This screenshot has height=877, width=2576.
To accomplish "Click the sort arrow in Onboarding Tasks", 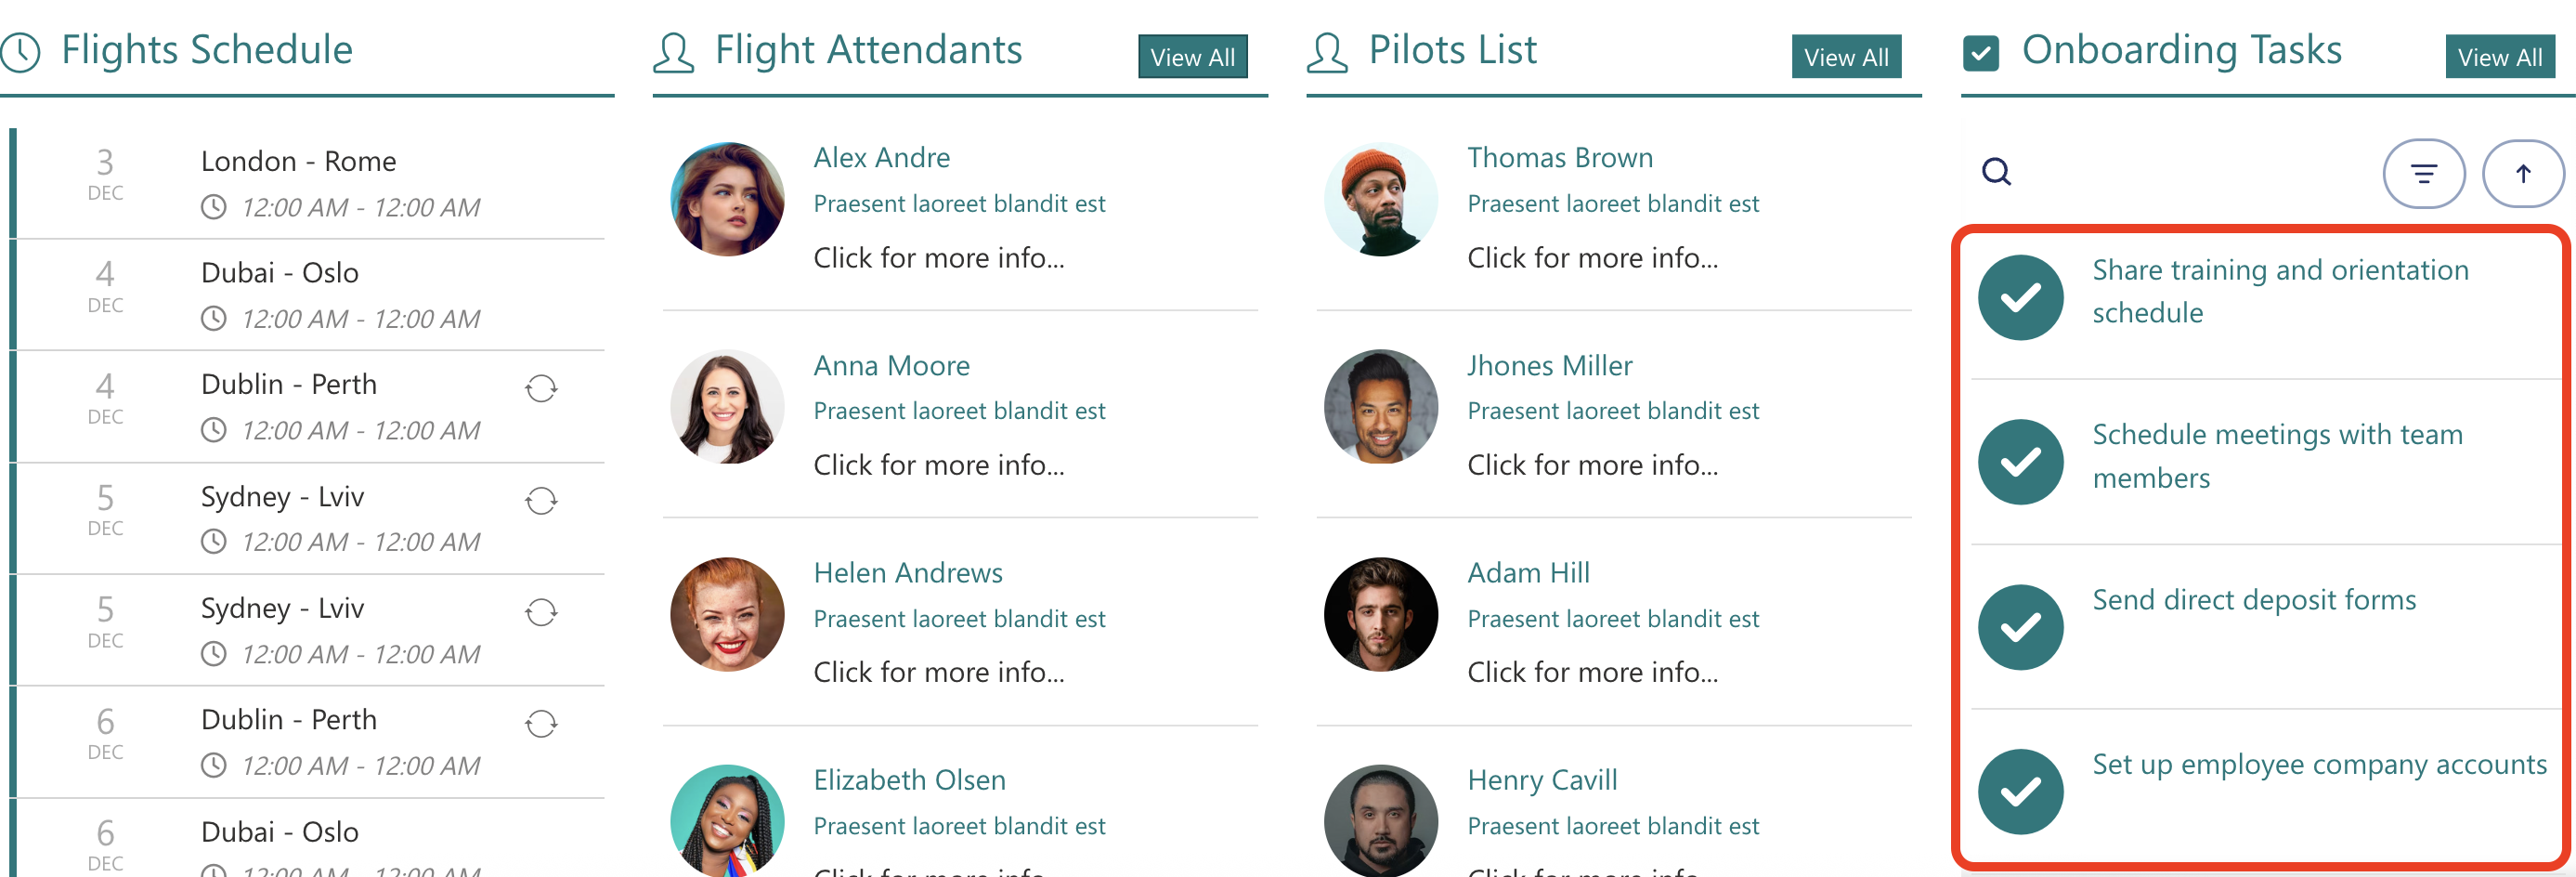I will point(2522,172).
